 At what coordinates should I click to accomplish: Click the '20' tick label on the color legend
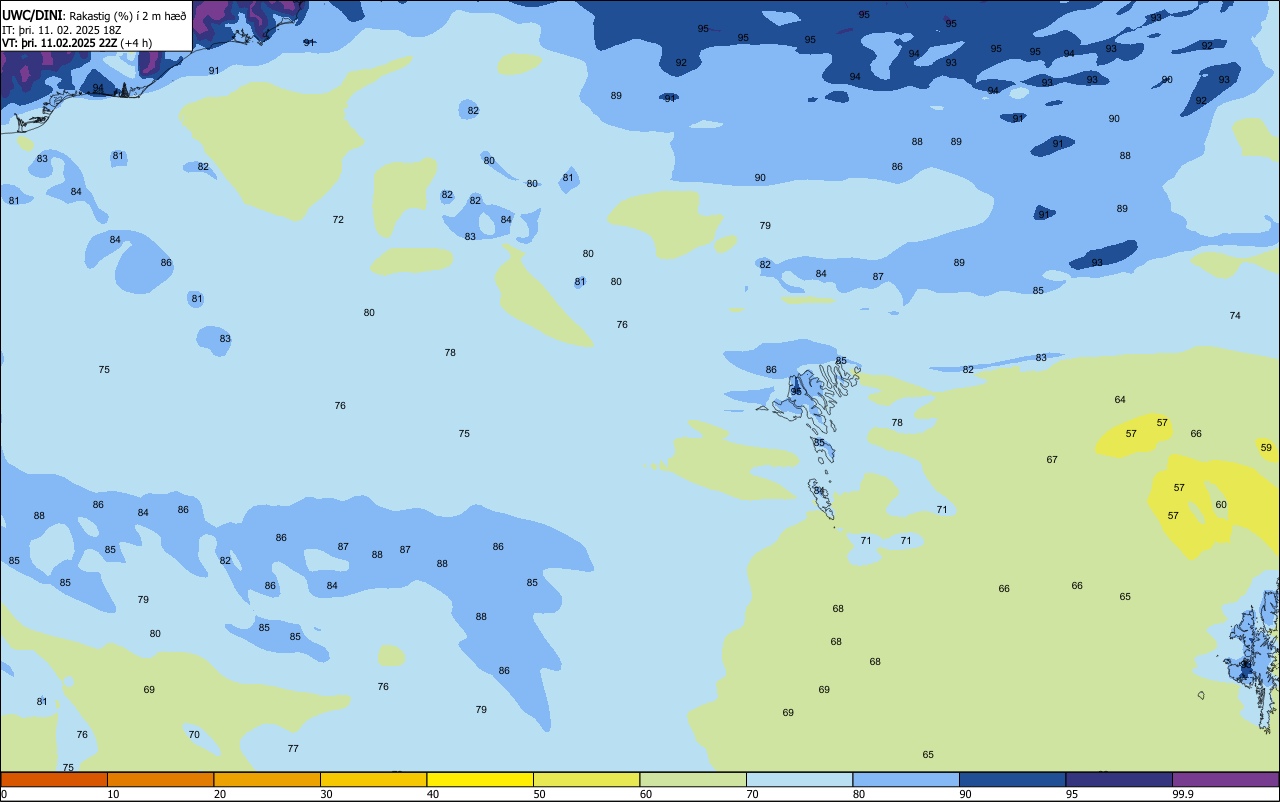[220, 794]
